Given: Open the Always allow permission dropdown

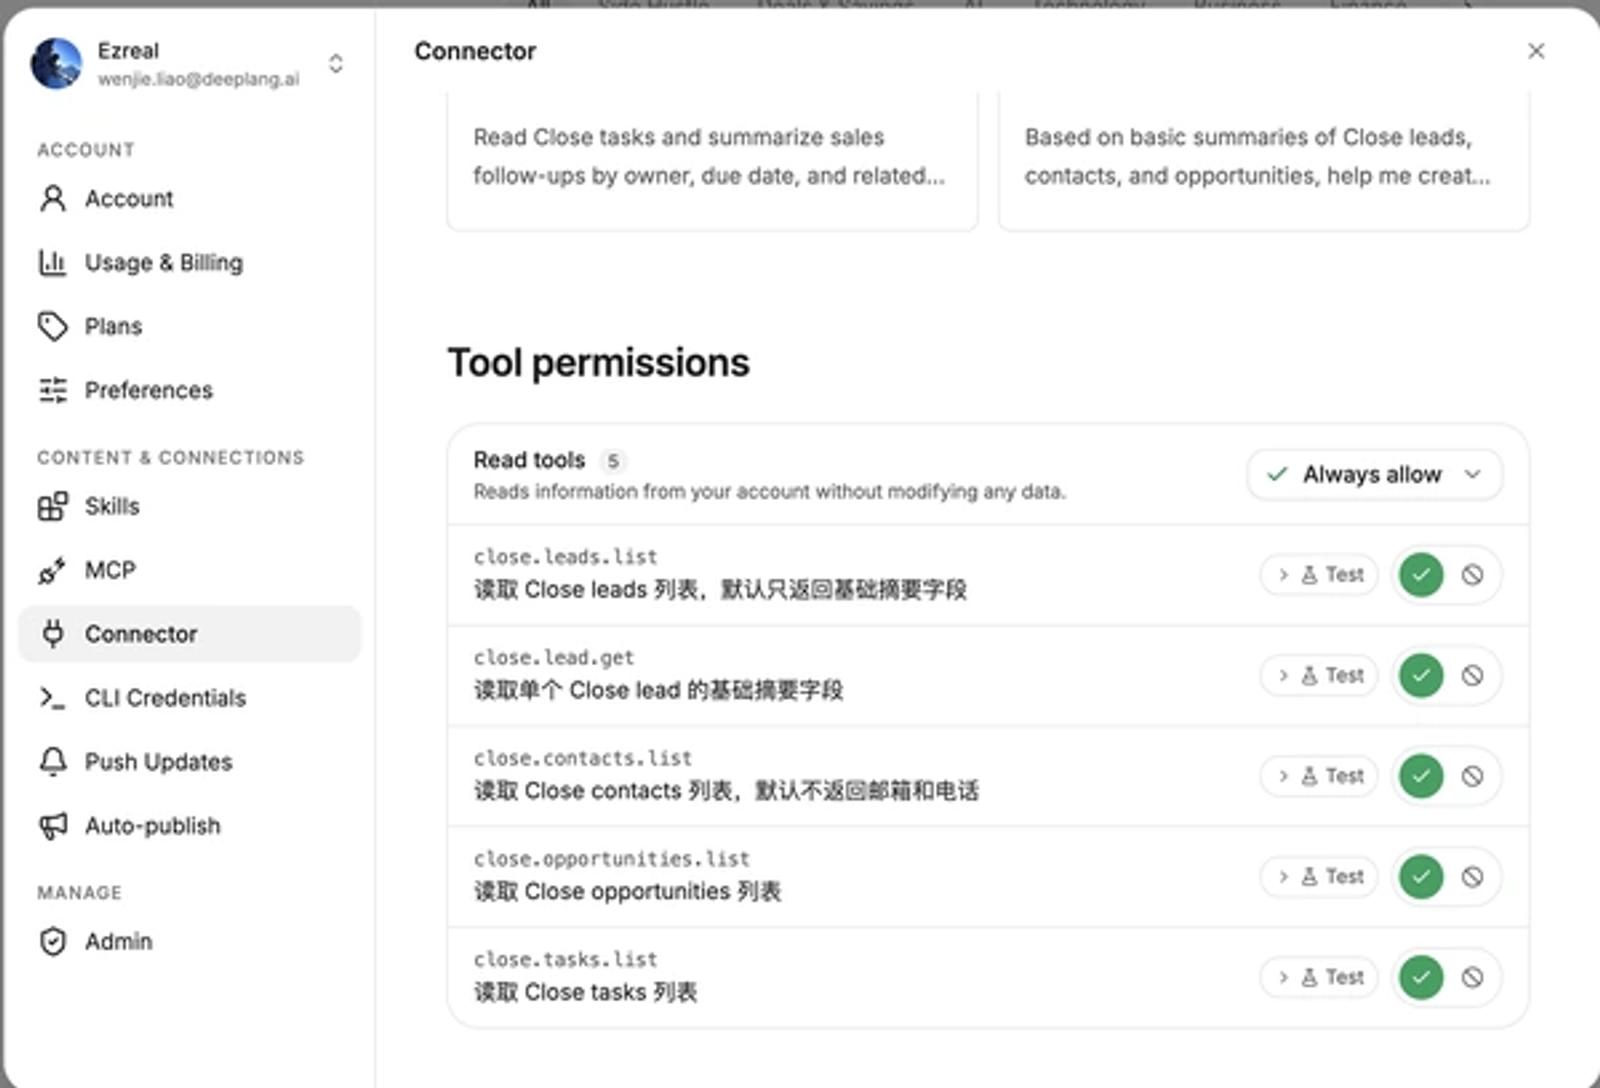Looking at the screenshot, I should coord(1374,474).
